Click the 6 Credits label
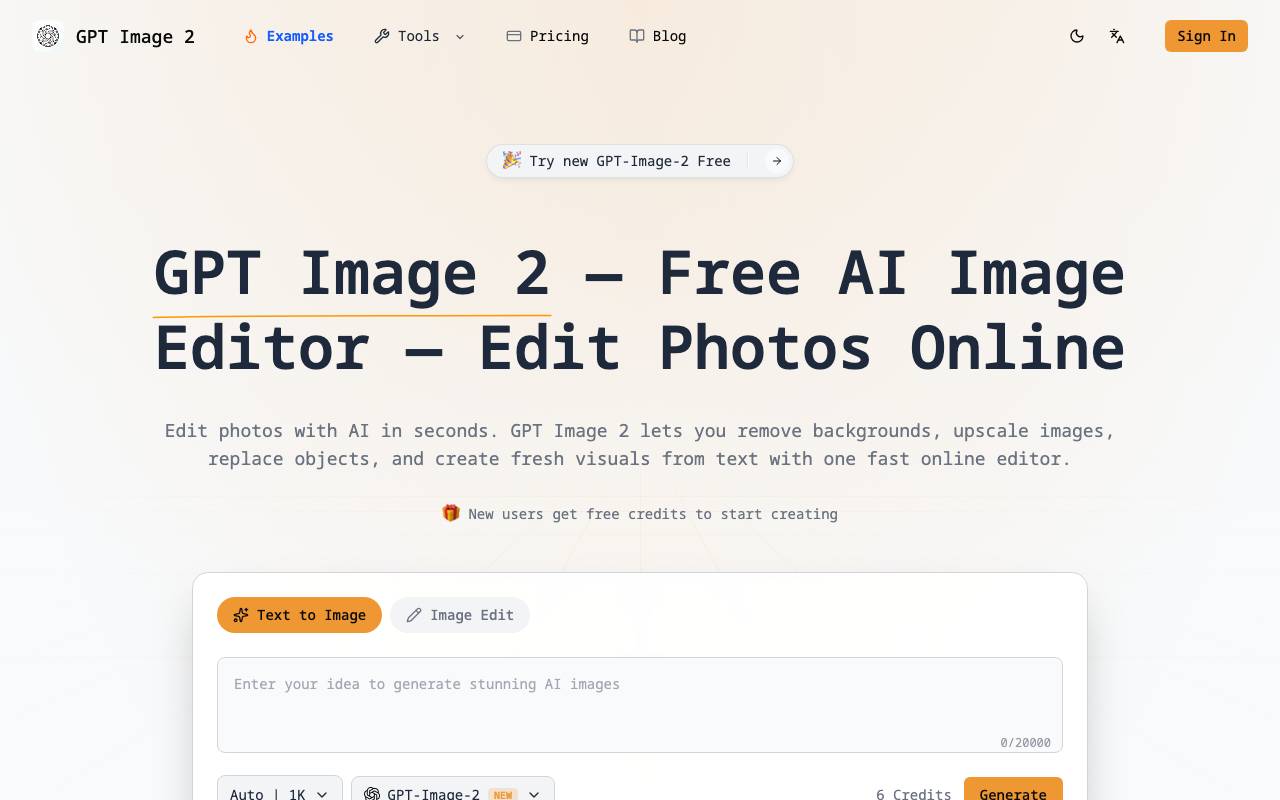1280x800 pixels. pos(914,794)
